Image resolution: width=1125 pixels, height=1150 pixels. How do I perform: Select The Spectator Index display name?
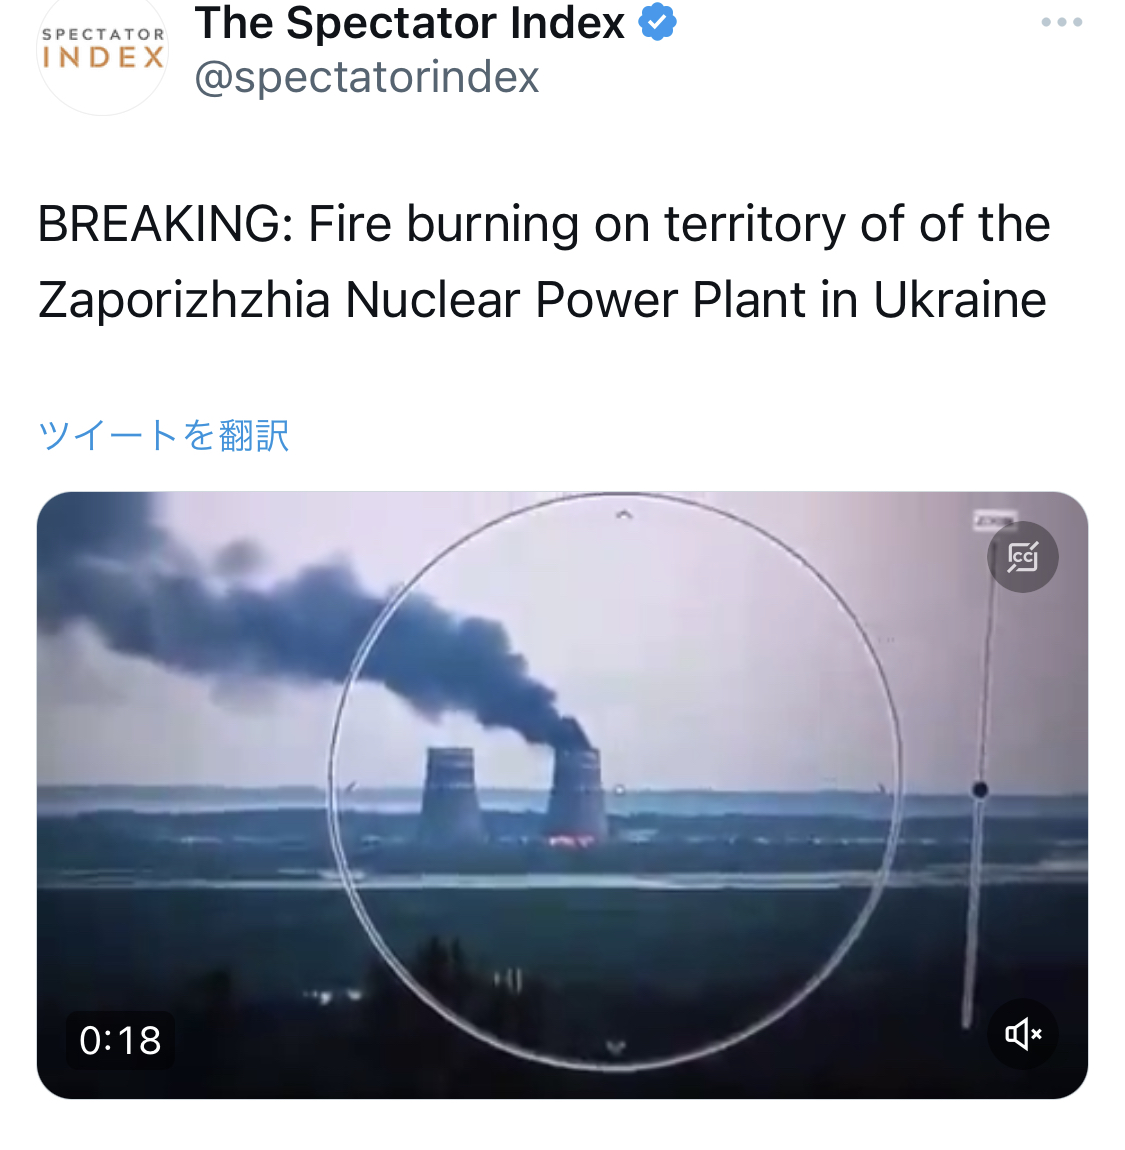pos(409,23)
